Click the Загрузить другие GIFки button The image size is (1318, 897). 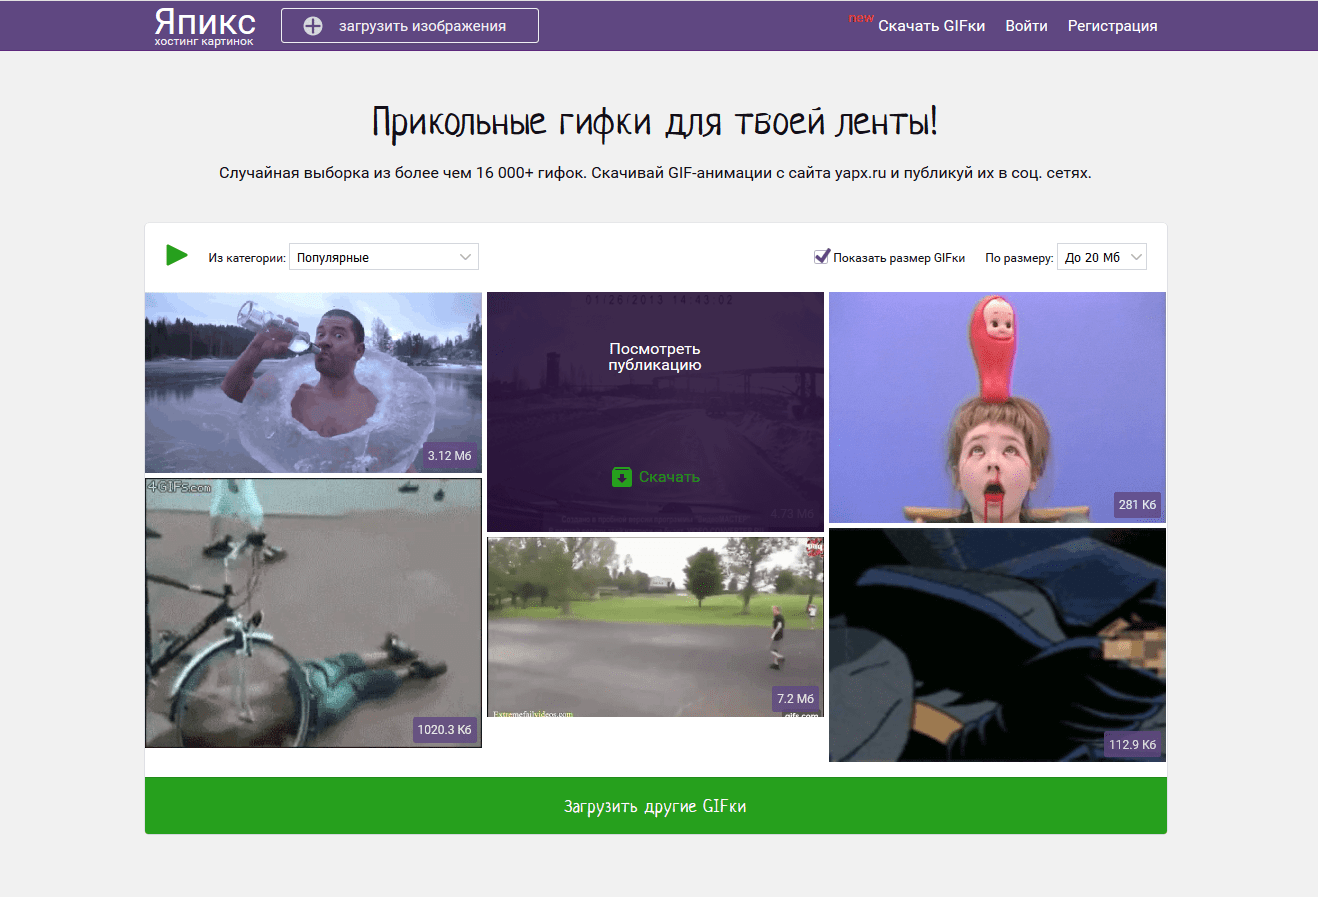pyautogui.click(x=656, y=805)
